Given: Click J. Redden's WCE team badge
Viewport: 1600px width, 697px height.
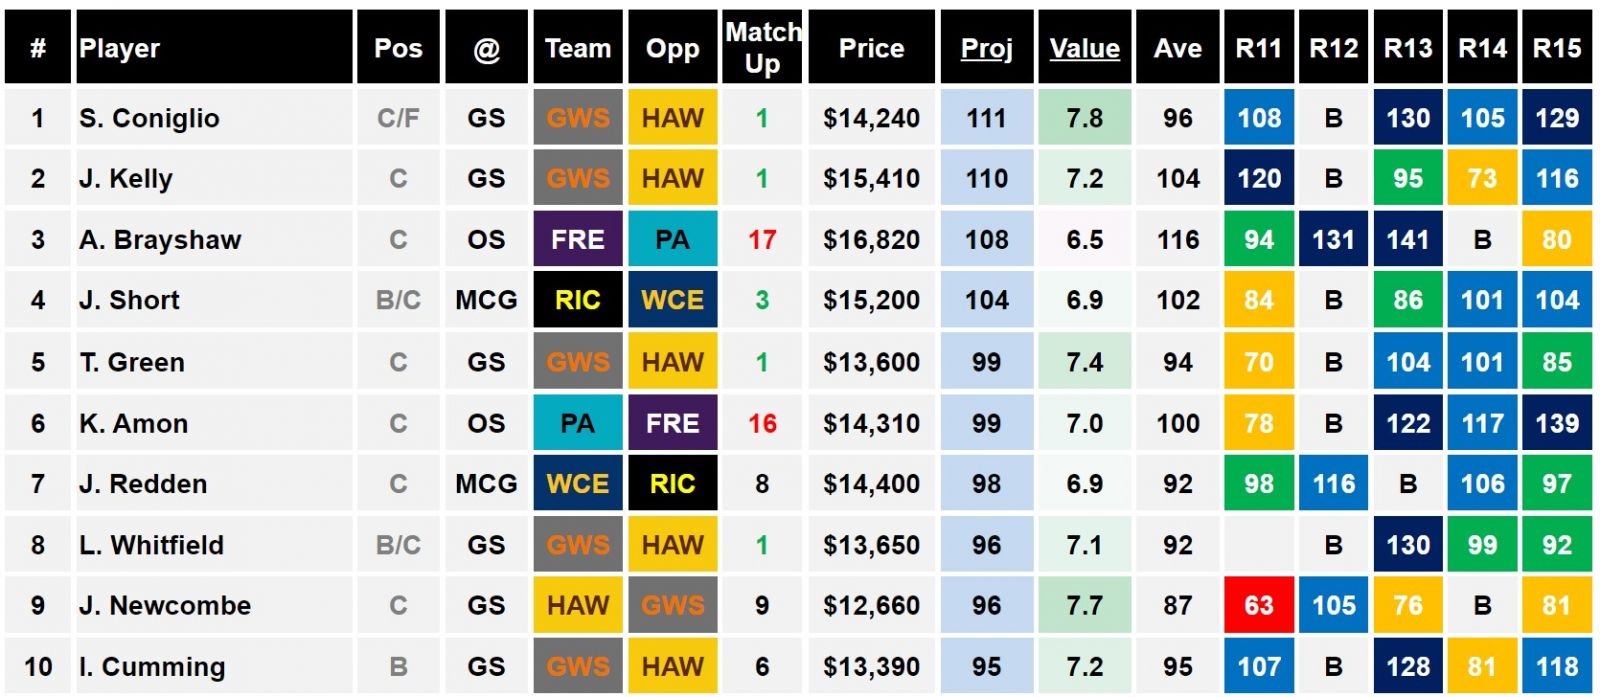Looking at the screenshot, I should (x=578, y=484).
